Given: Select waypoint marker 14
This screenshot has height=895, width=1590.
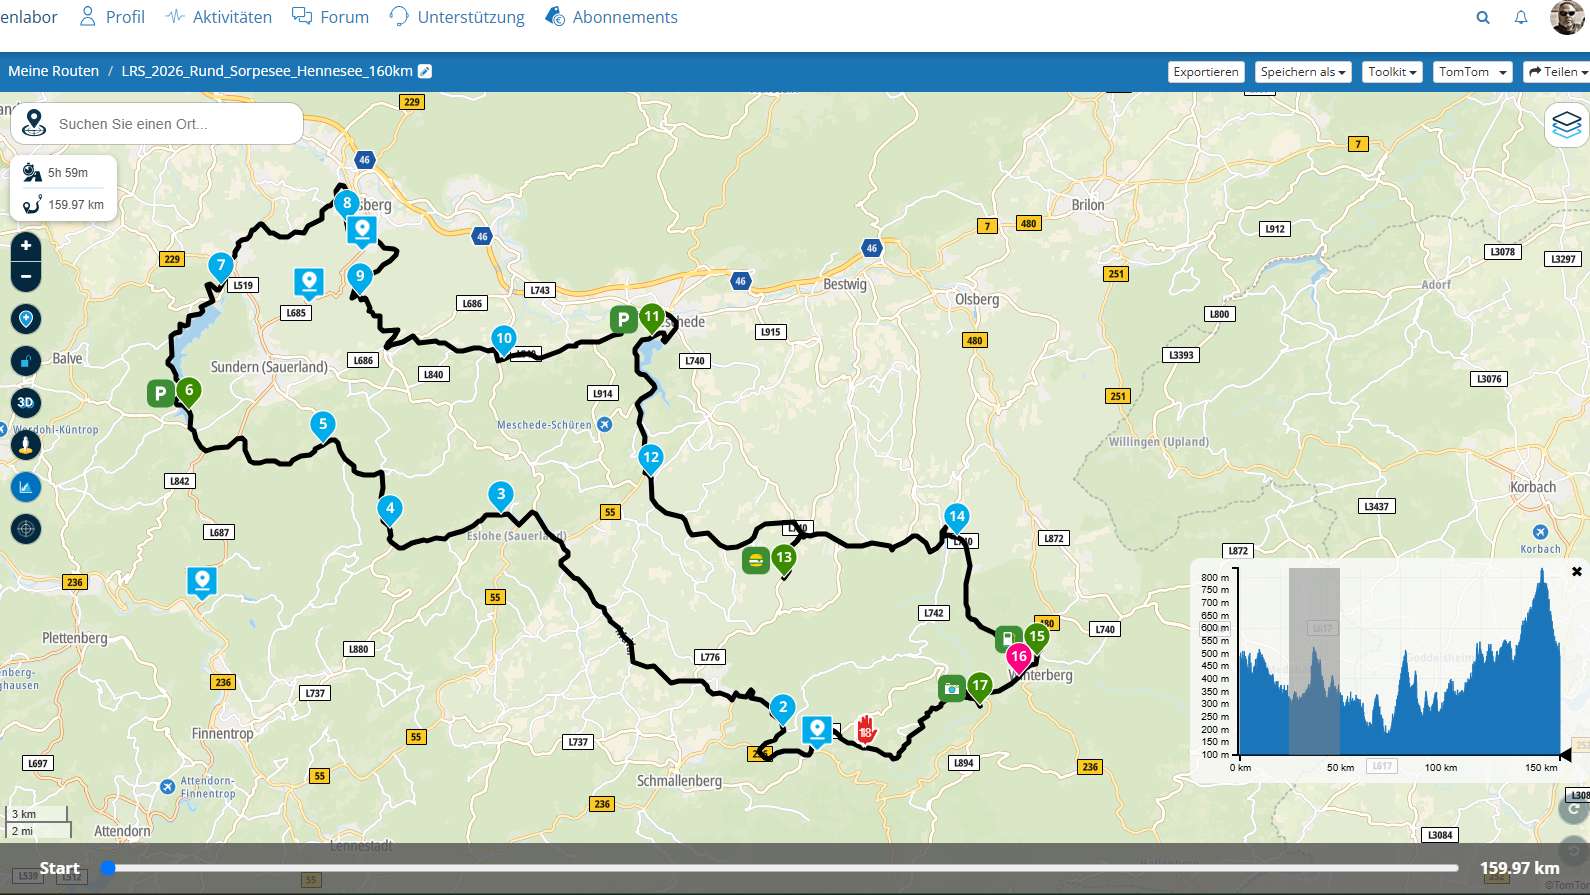Looking at the screenshot, I should 957,518.
